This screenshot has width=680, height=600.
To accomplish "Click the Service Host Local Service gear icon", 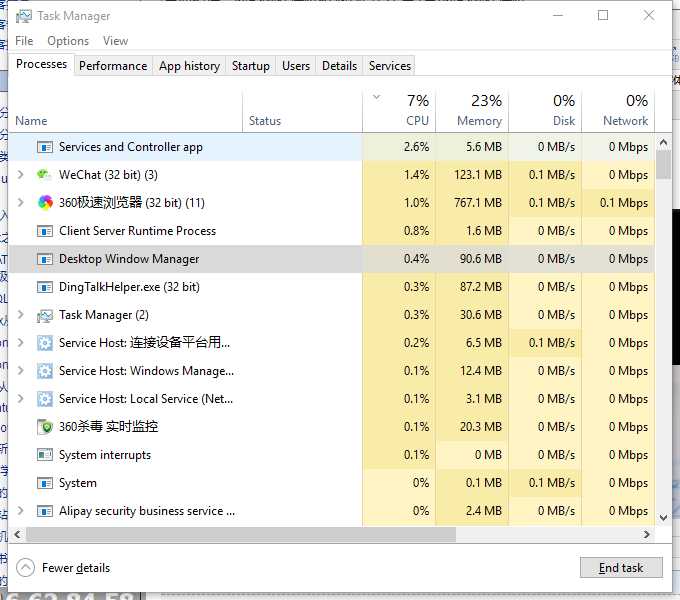I will pyautogui.click(x=45, y=399).
